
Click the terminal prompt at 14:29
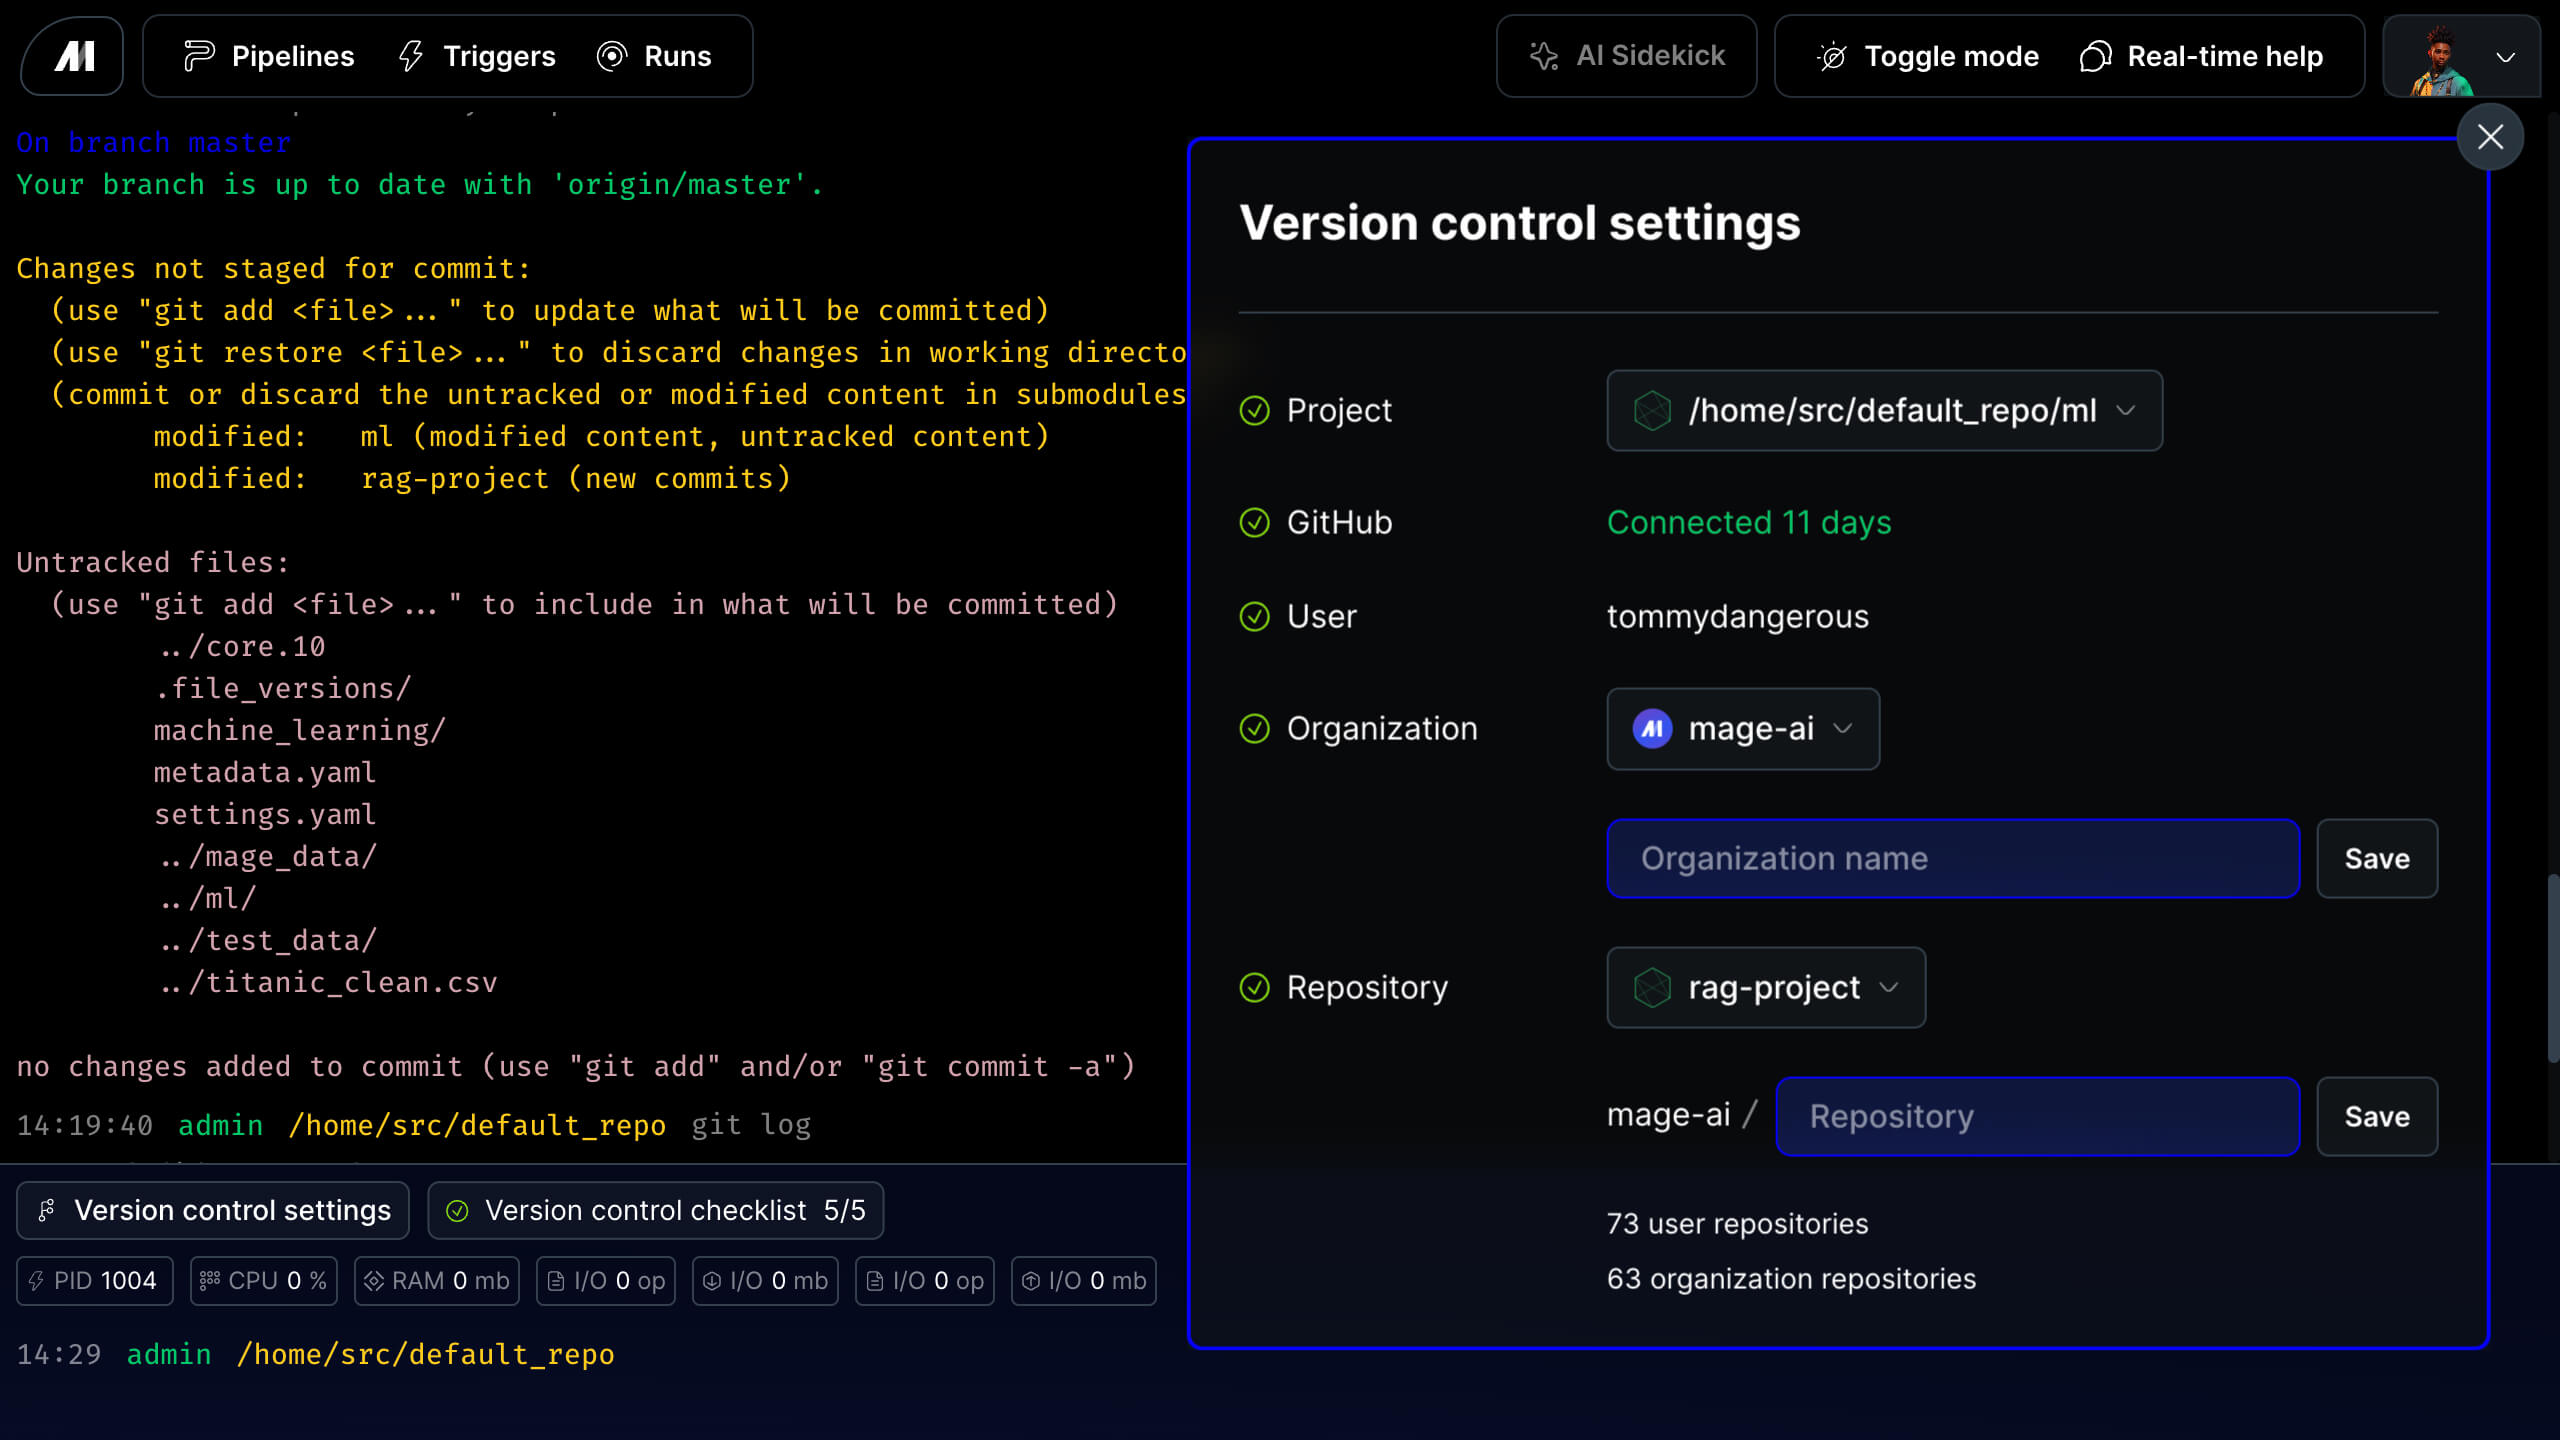click(316, 1354)
